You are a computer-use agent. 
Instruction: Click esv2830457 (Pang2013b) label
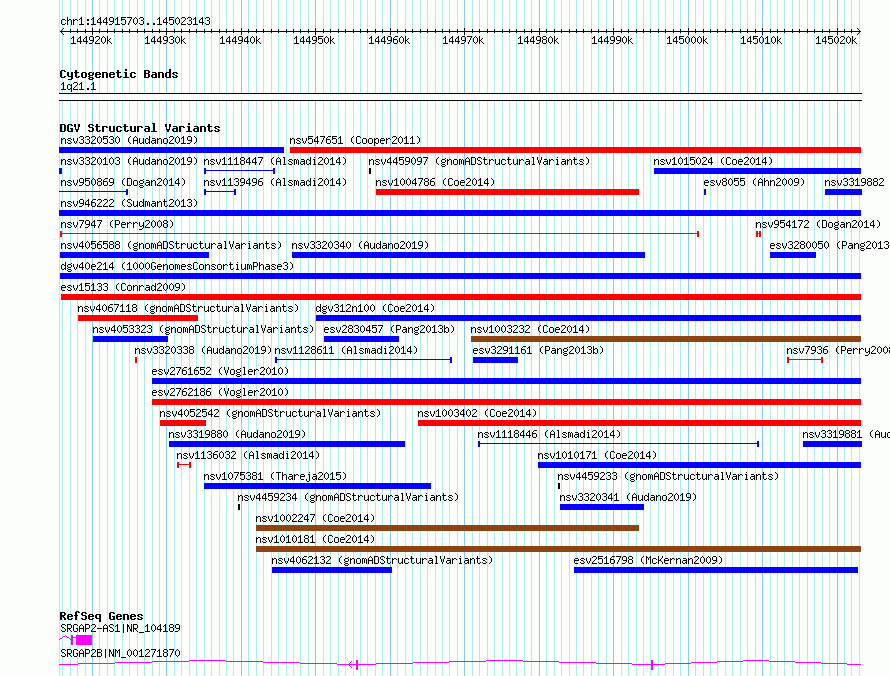tap(389, 329)
